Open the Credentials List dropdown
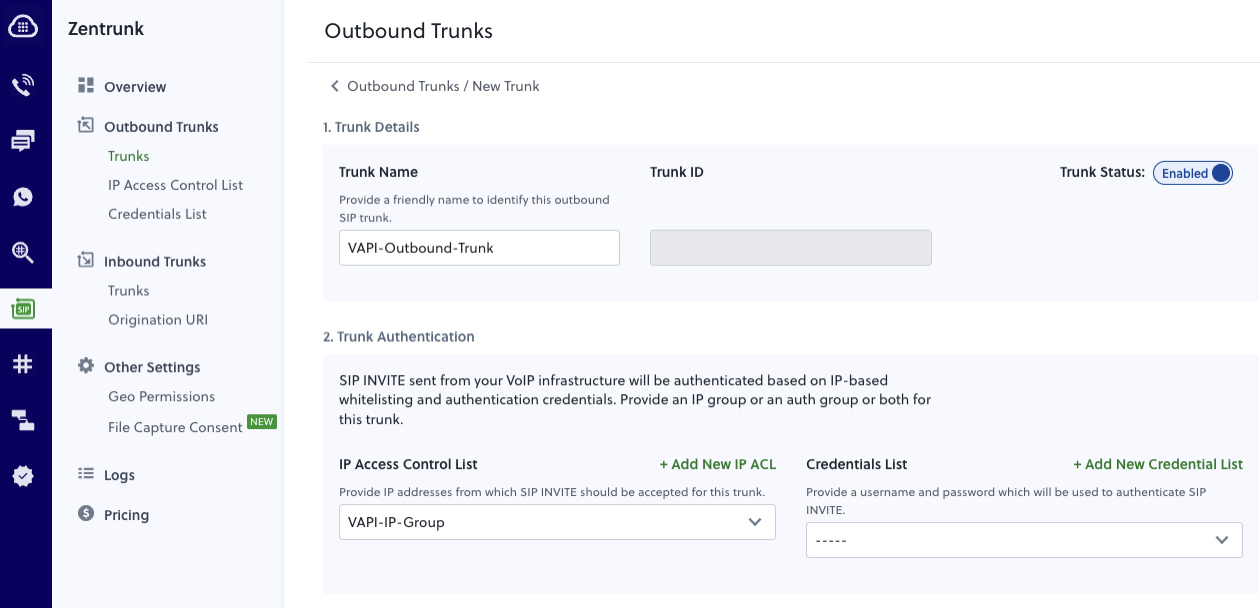This screenshot has height=608, width=1260. click(1023, 540)
